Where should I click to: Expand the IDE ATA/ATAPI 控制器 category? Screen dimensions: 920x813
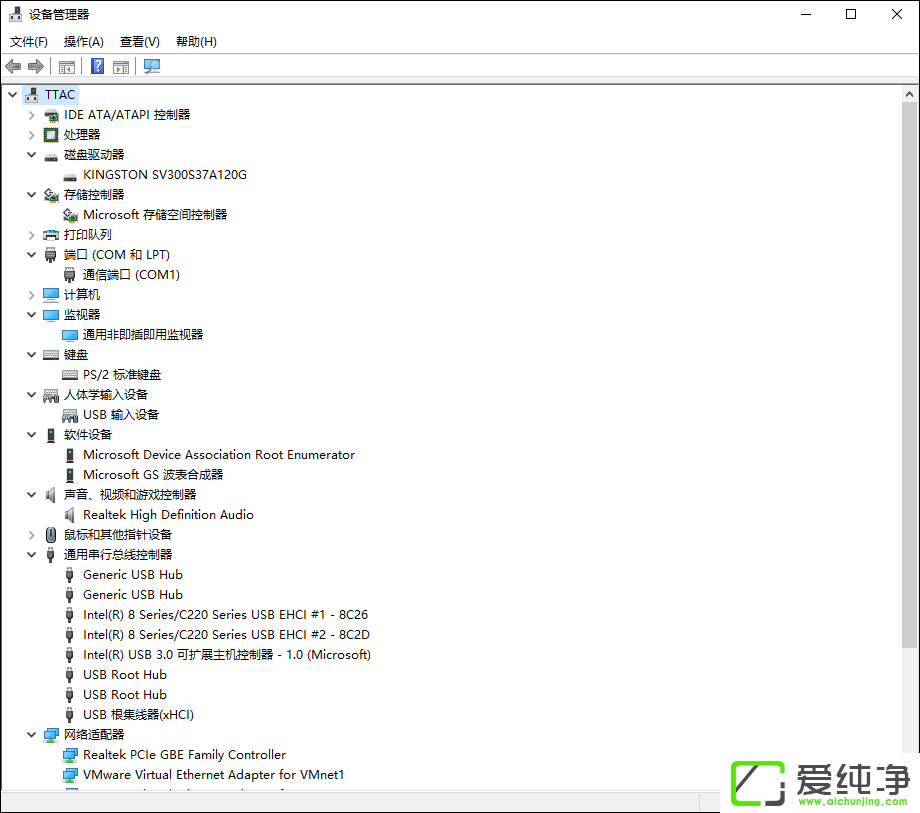pos(31,114)
